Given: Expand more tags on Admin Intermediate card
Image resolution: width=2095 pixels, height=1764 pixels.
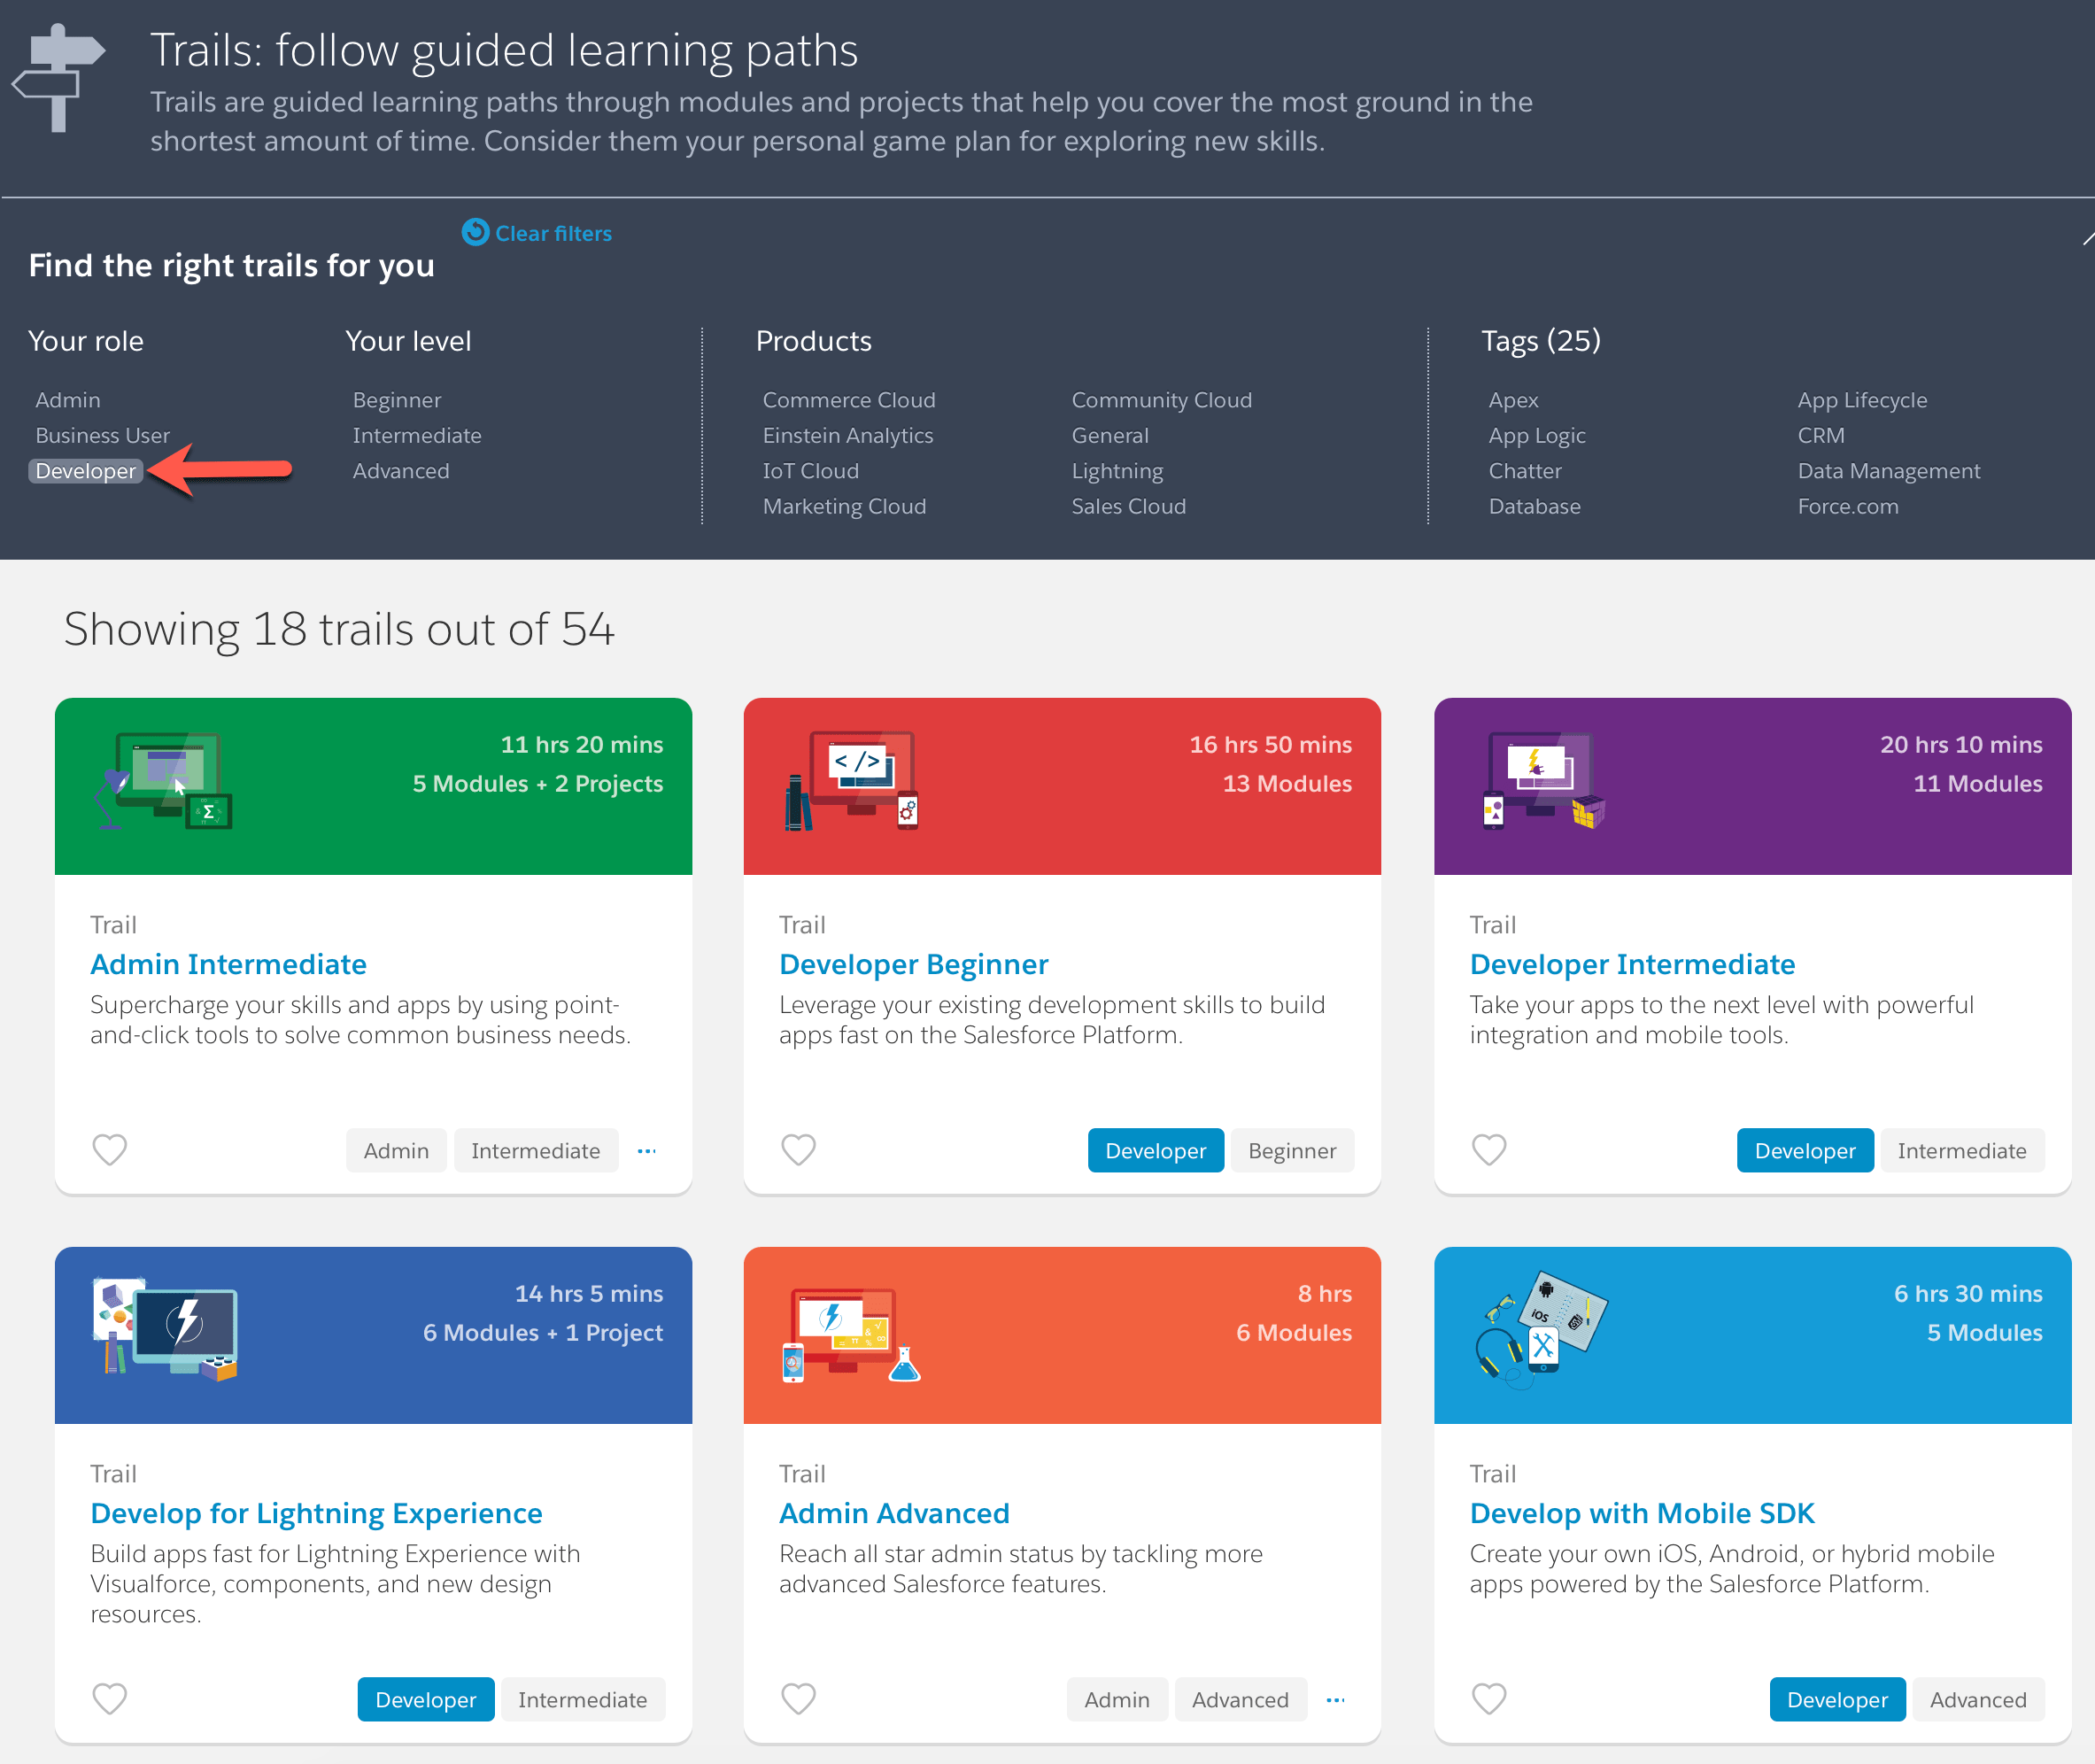Looking at the screenshot, I should 647,1151.
